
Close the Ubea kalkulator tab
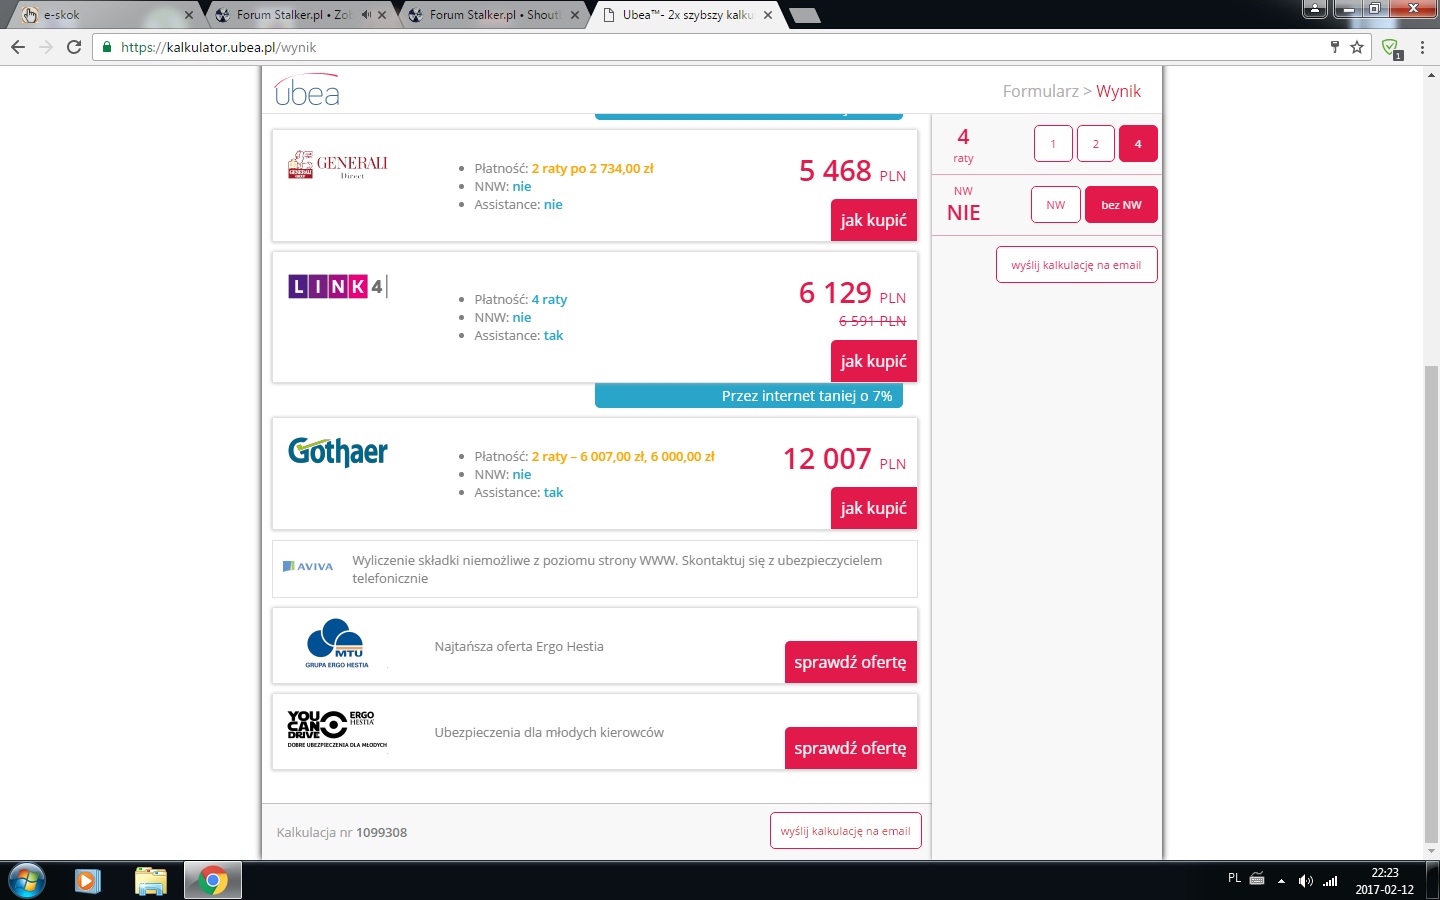click(768, 15)
